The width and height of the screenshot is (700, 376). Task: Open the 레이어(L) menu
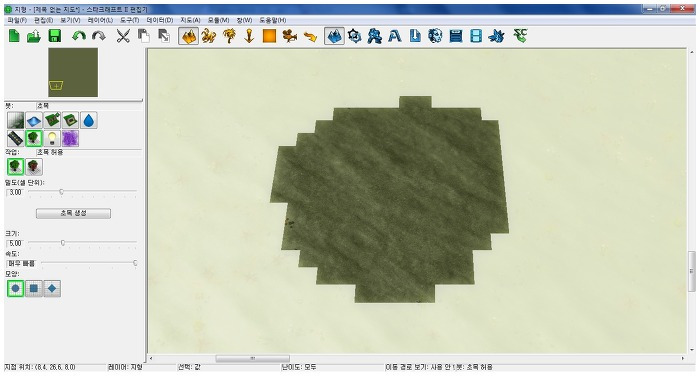click(100, 20)
